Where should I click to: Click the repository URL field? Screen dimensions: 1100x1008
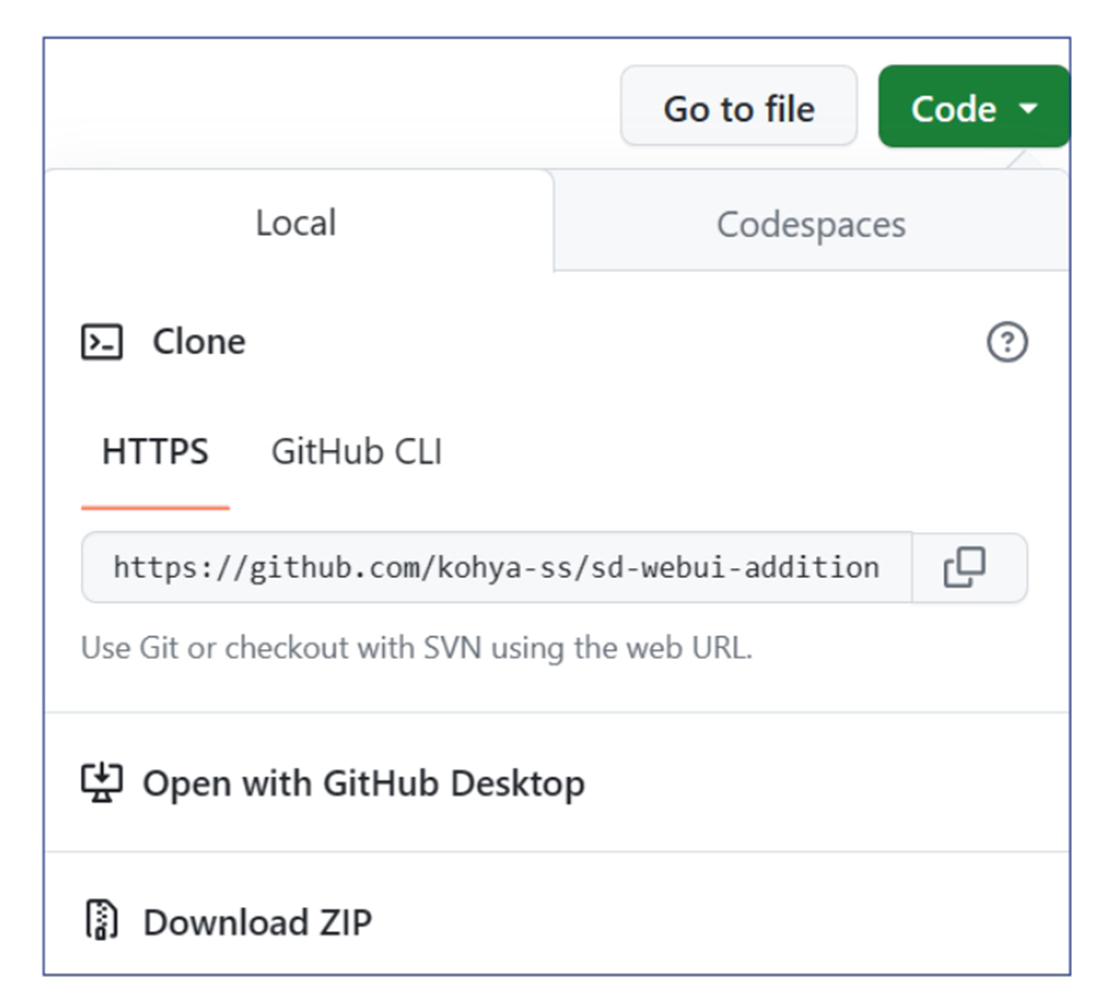[497, 567]
